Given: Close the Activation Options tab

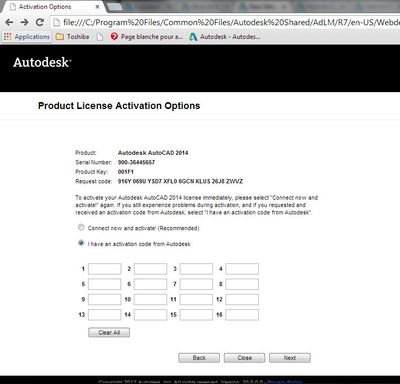Looking at the screenshot, I should click(x=97, y=7).
